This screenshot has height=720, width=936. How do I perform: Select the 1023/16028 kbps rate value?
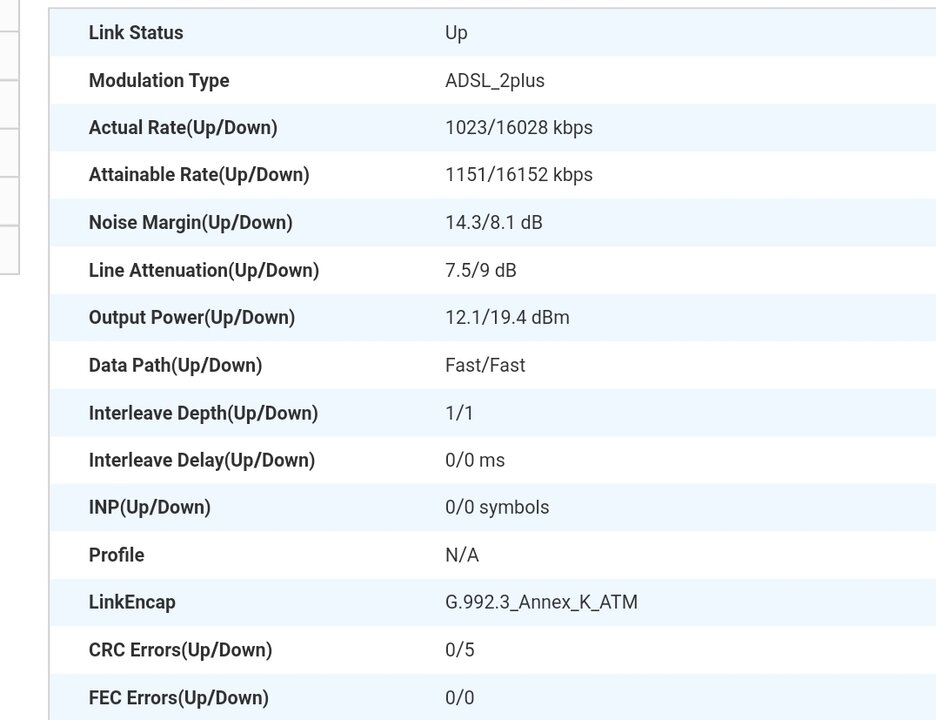[x=518, y=128]
